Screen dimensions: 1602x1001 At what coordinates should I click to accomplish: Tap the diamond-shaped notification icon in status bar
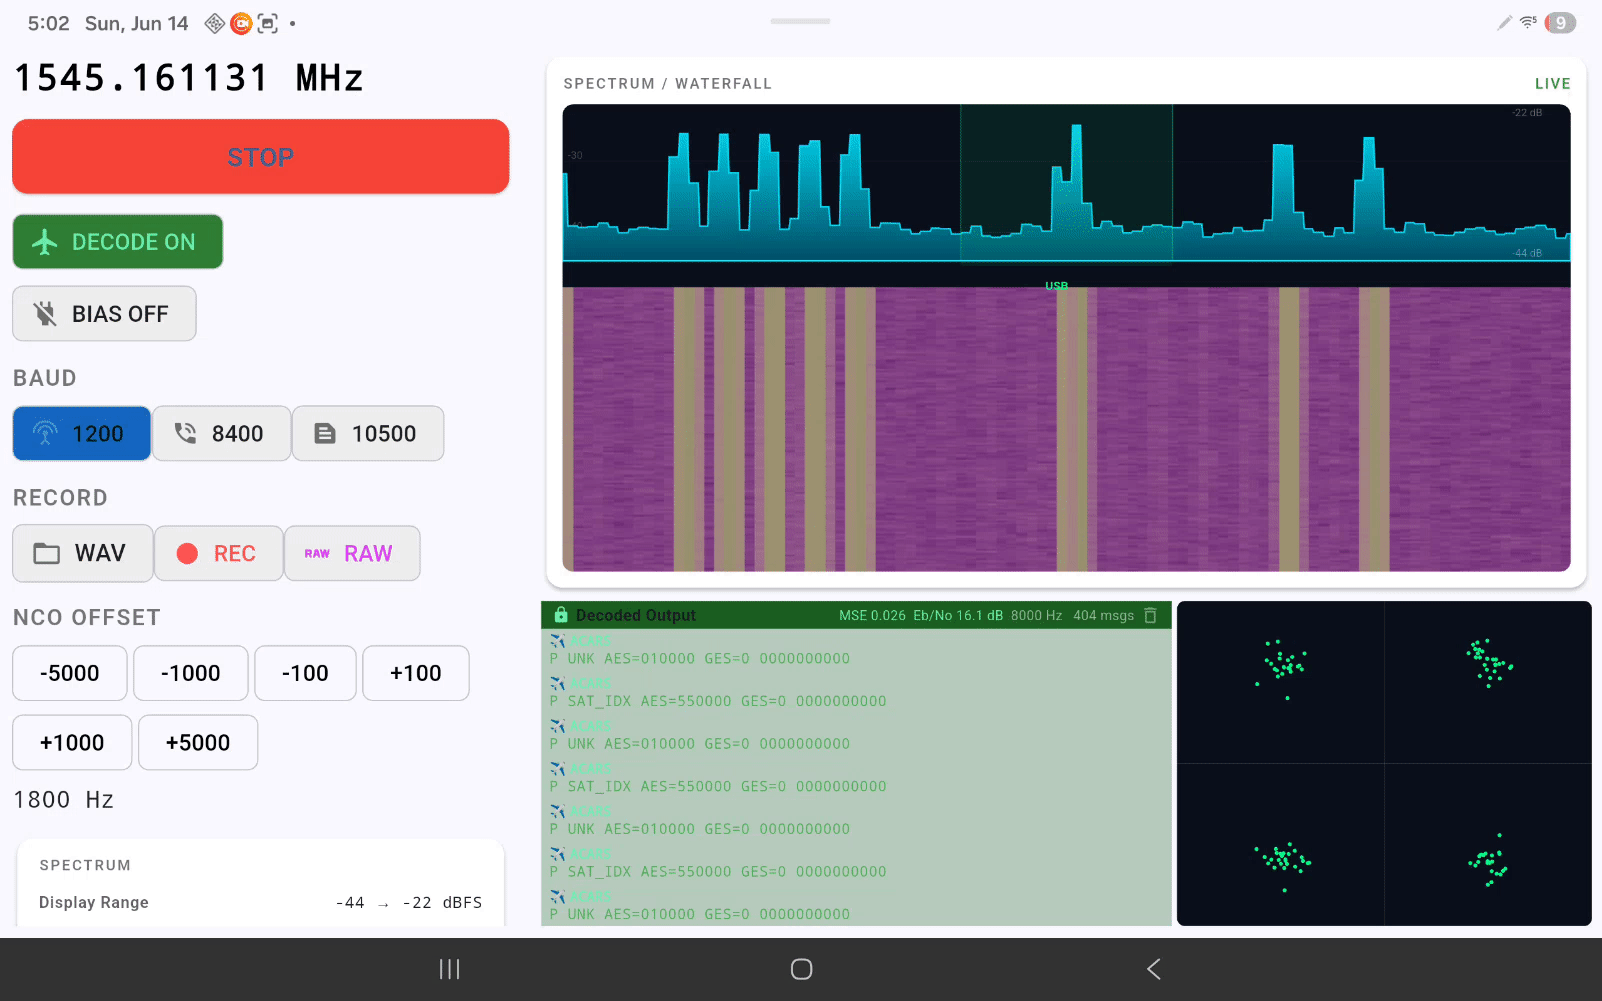point(214,23)
